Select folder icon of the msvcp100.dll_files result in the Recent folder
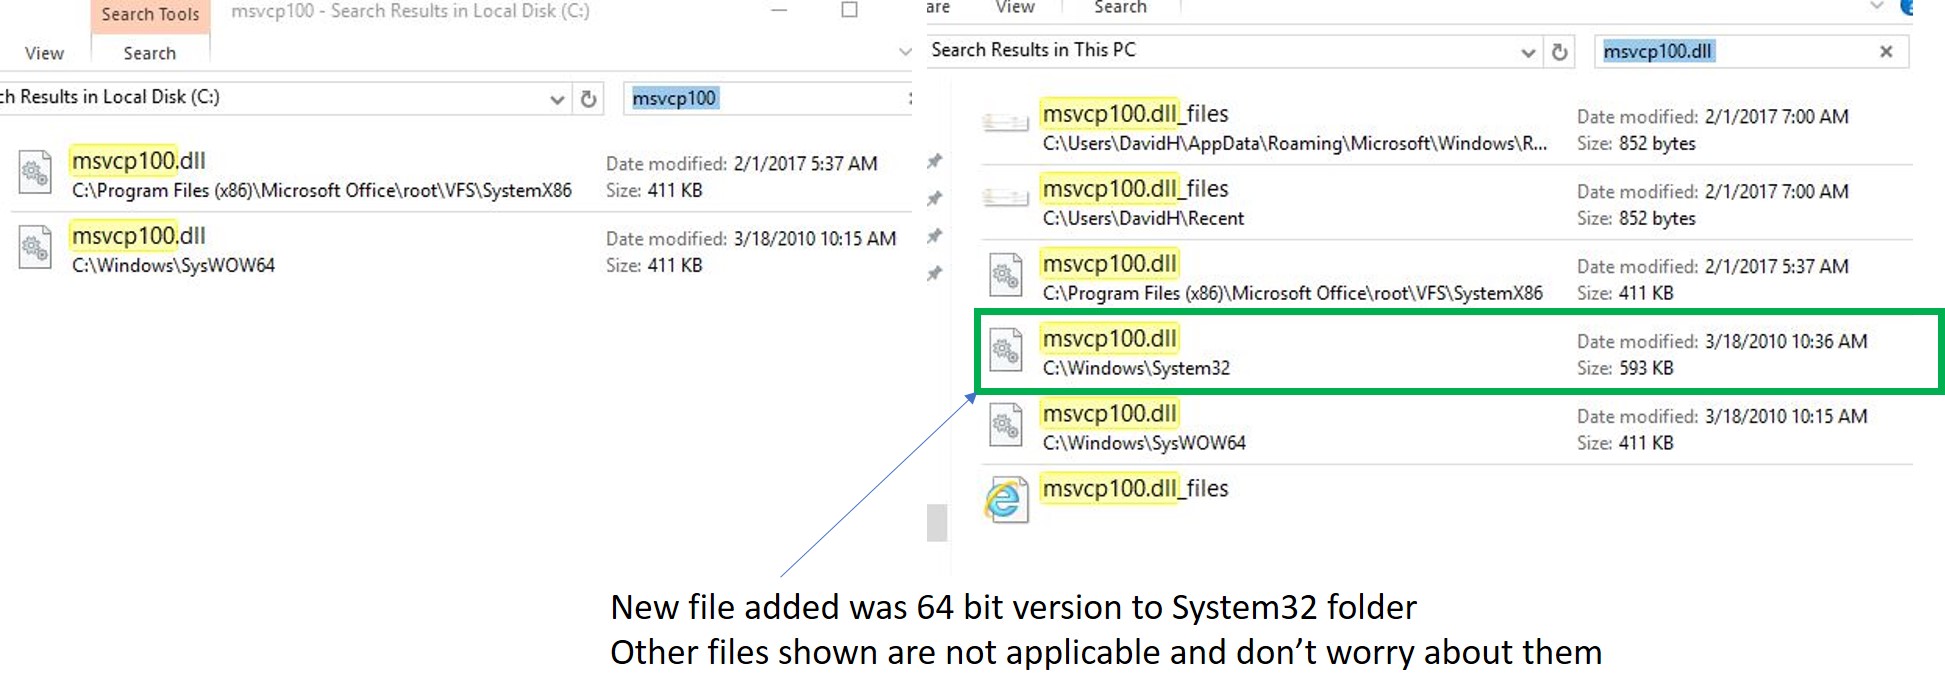 (1005, 198)
